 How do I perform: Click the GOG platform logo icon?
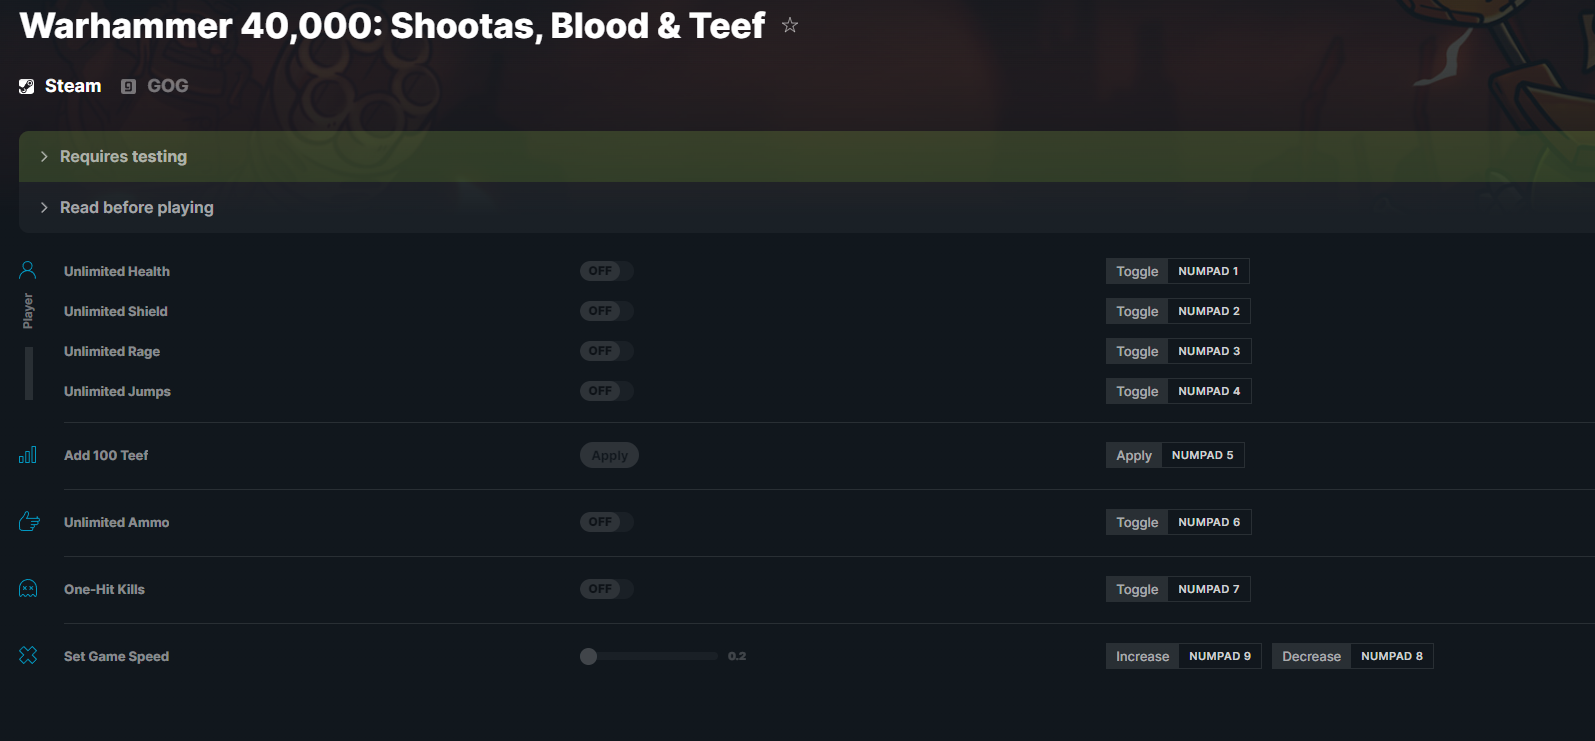pos(128,87)
